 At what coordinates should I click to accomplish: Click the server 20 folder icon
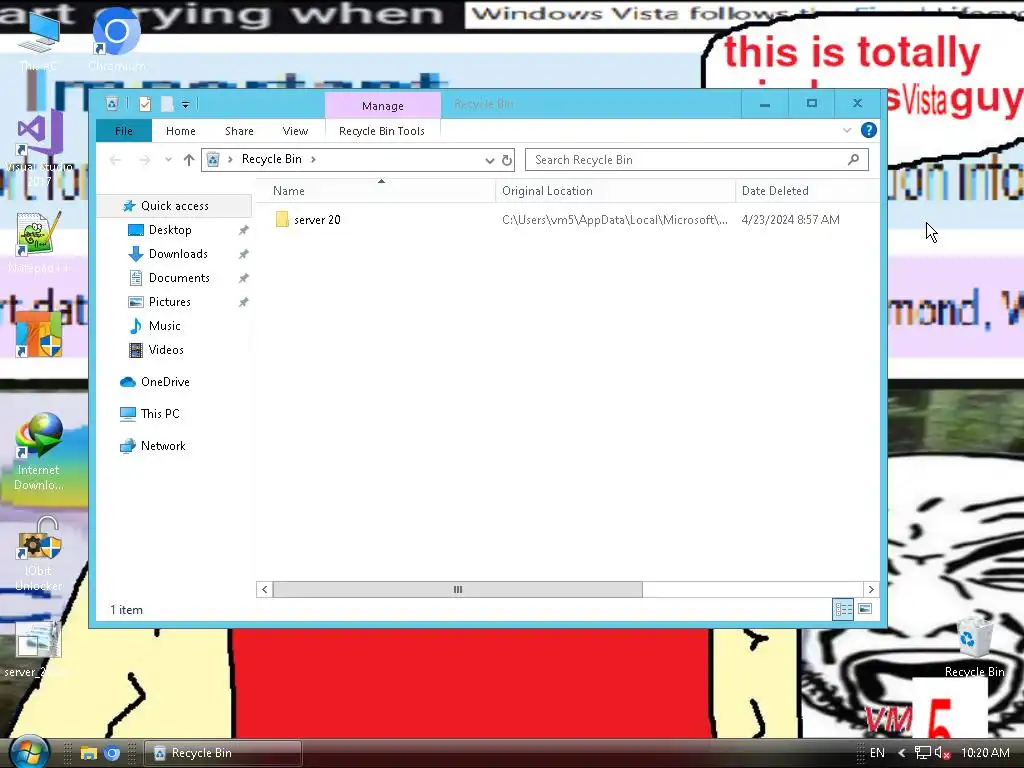tap(282, 219)
